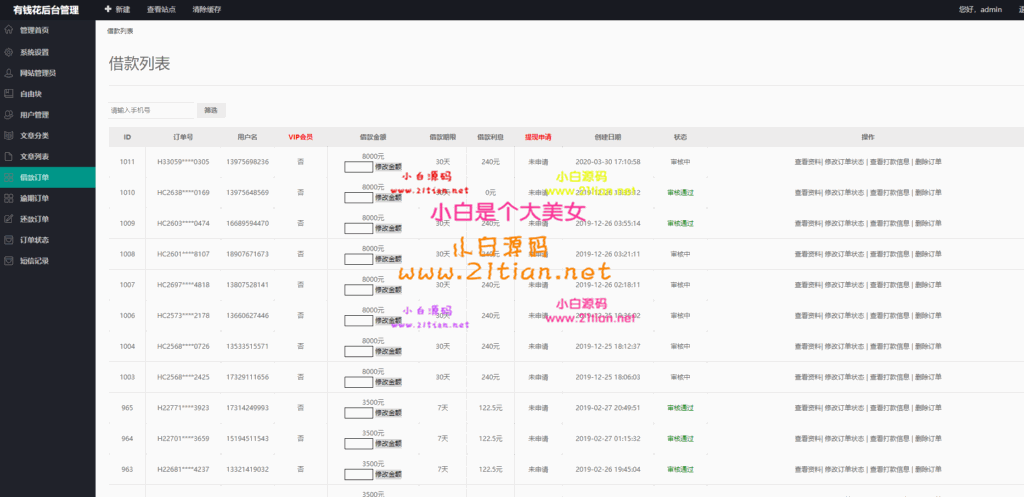Viewport: 1024px width, 497px height.
Task: Click 修改订单状态 for order 1009
Action: [x=844, y=223]
